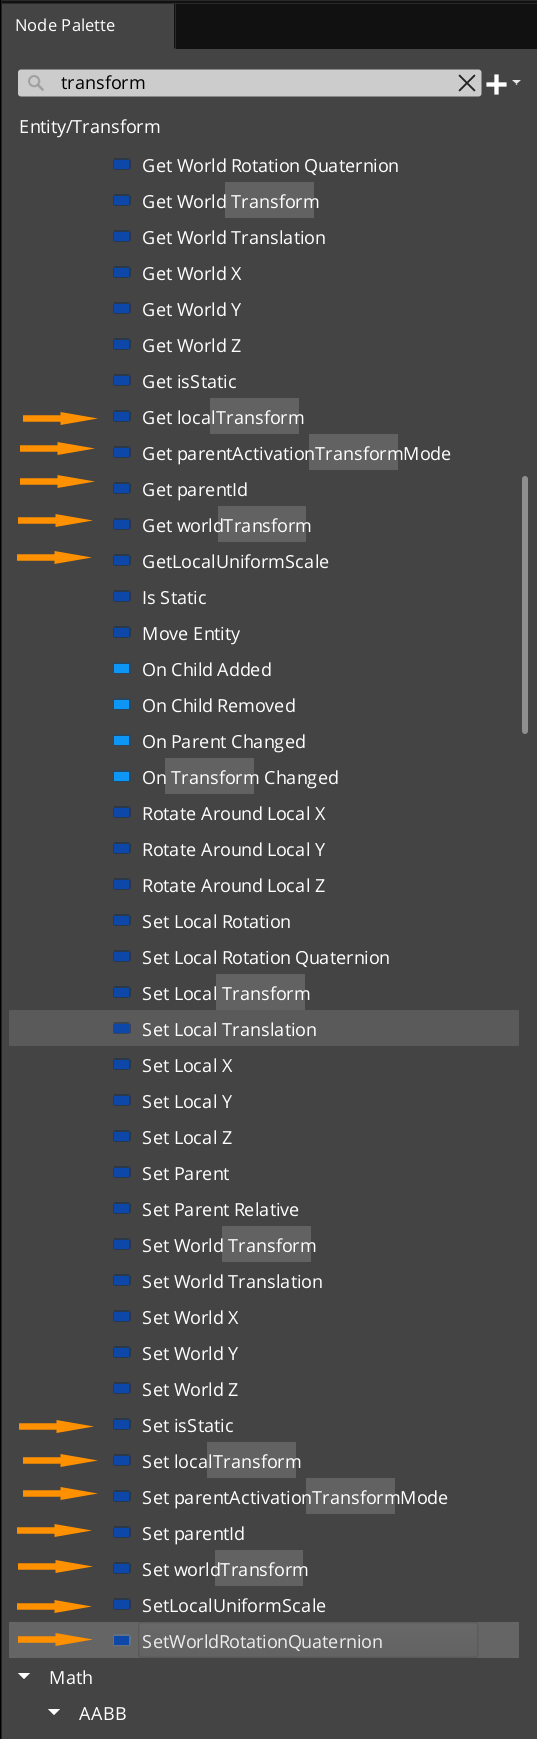The image size is (537, 1739).
Task: Click the light blue icon beside On Parent Changed
Action: tap(122, 741)
